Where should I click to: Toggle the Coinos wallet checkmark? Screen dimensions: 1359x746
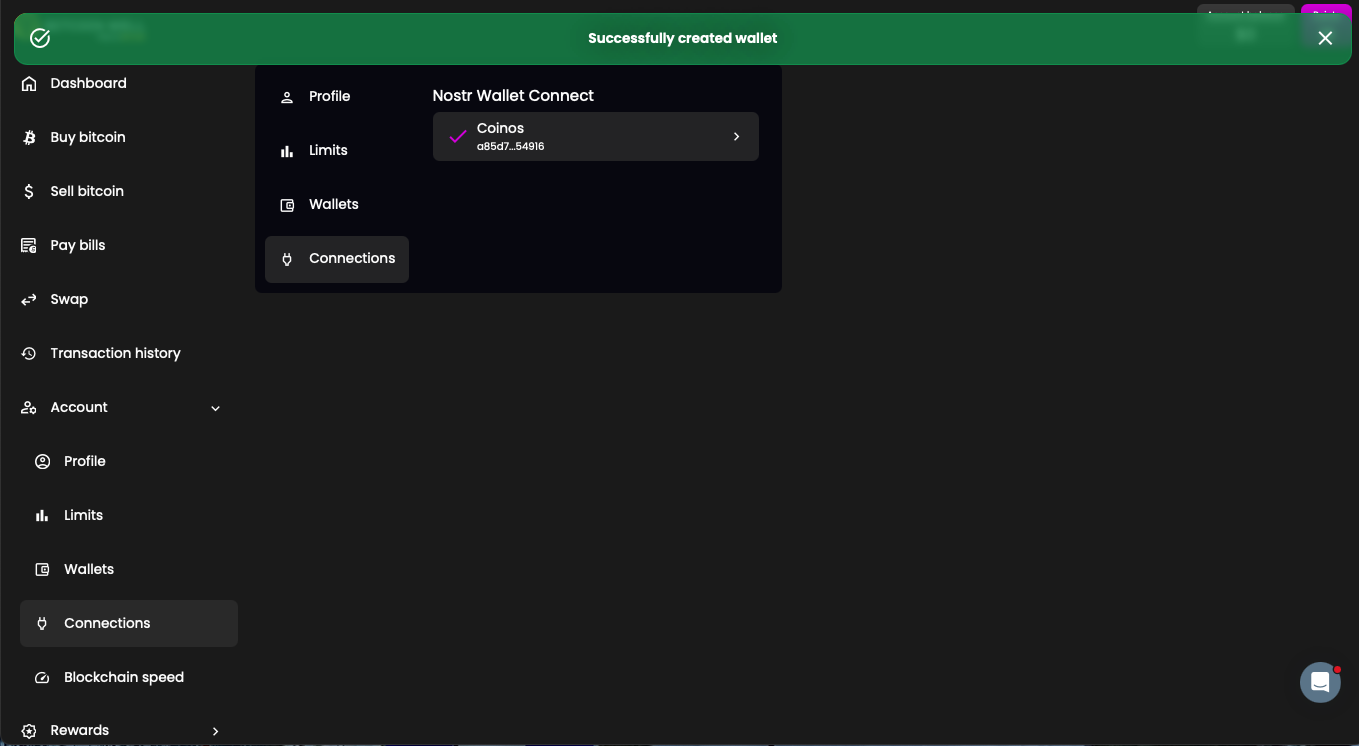pos(458,136)
